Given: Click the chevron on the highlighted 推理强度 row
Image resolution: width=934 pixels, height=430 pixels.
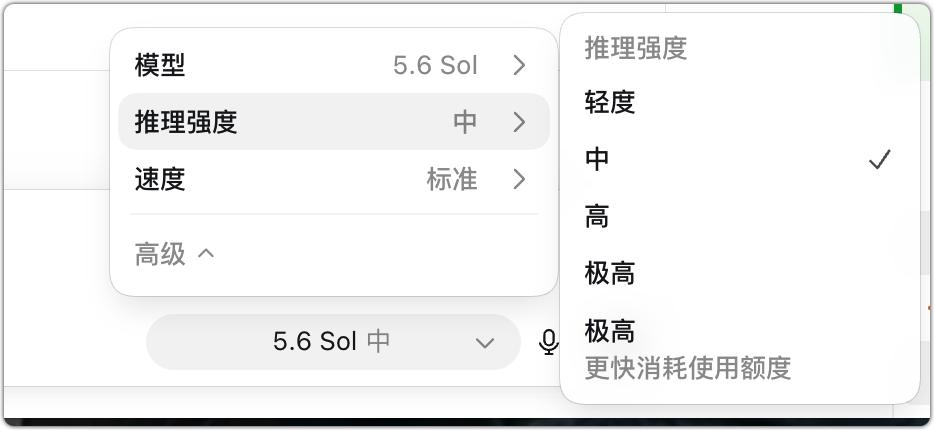Looking at the screenshot, I should click(x=519, y=122).
